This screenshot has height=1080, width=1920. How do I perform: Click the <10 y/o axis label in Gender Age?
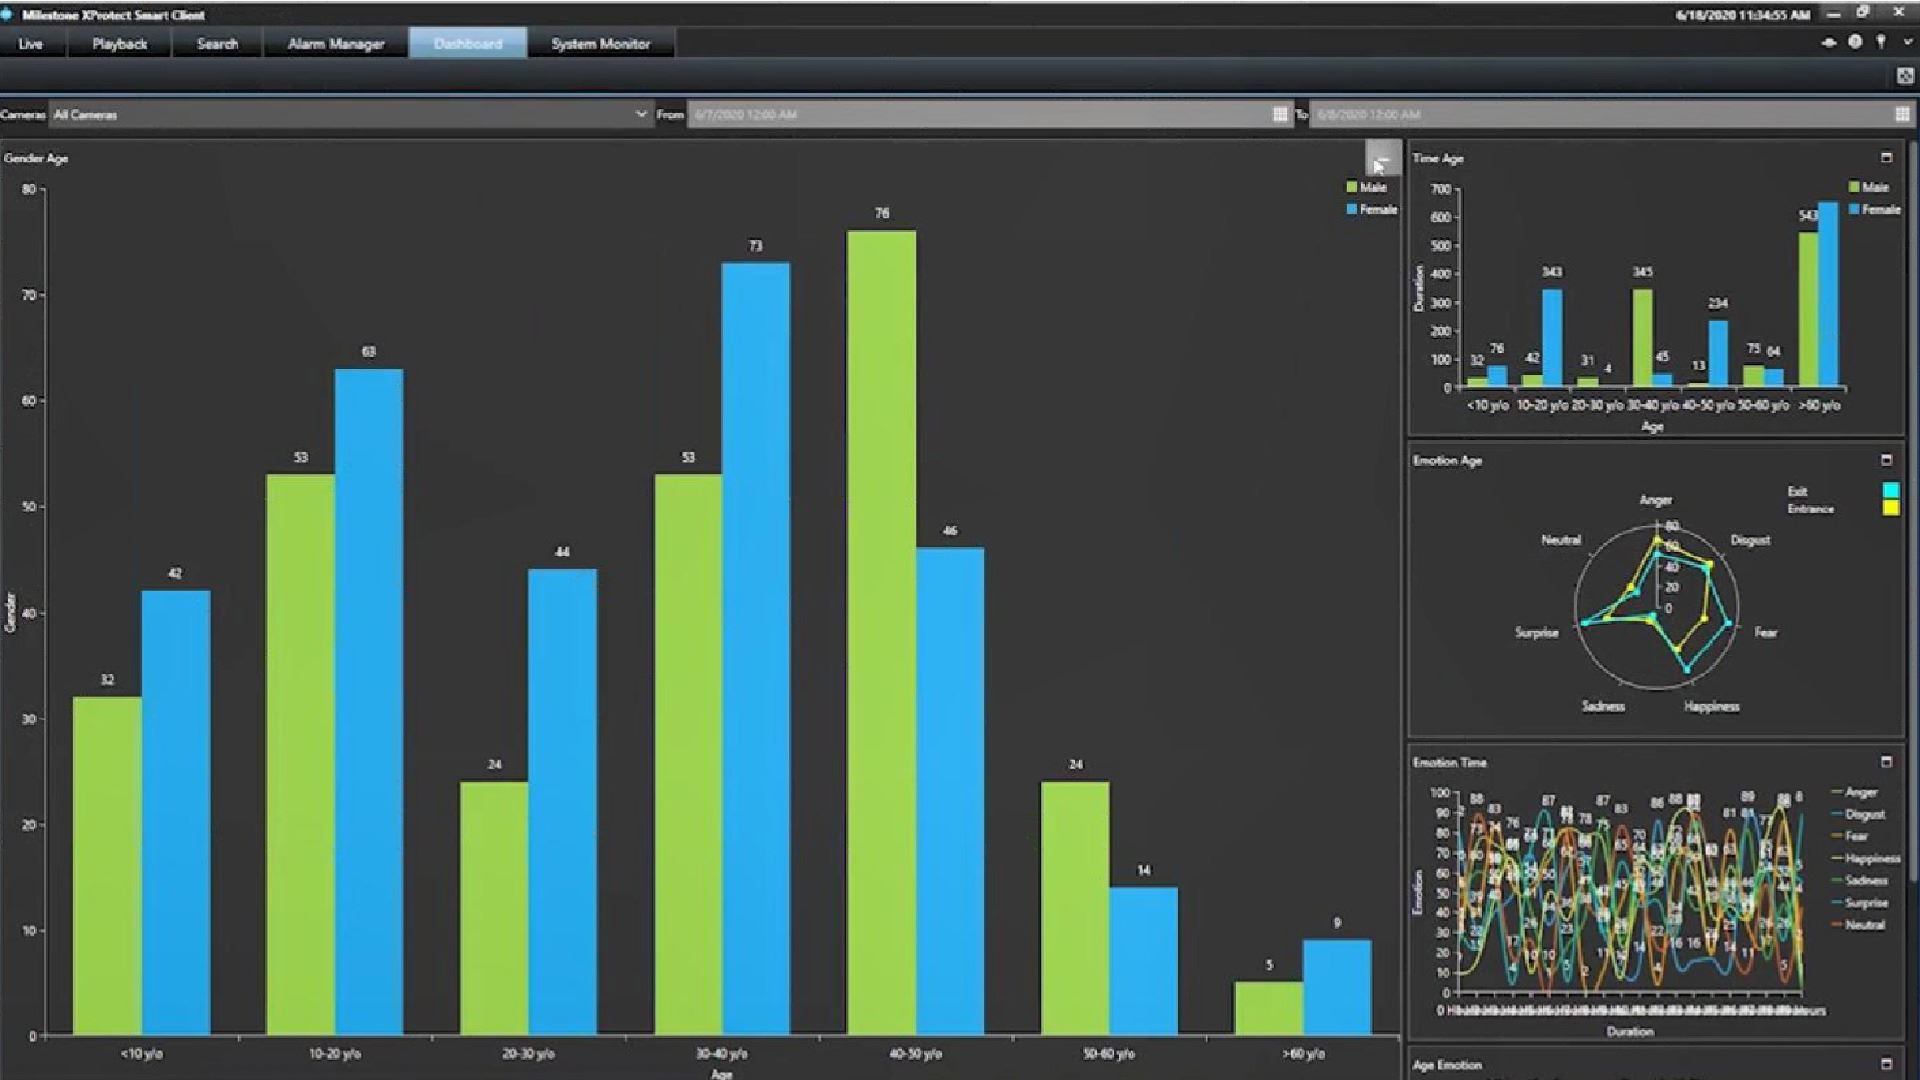[141, 1053]
